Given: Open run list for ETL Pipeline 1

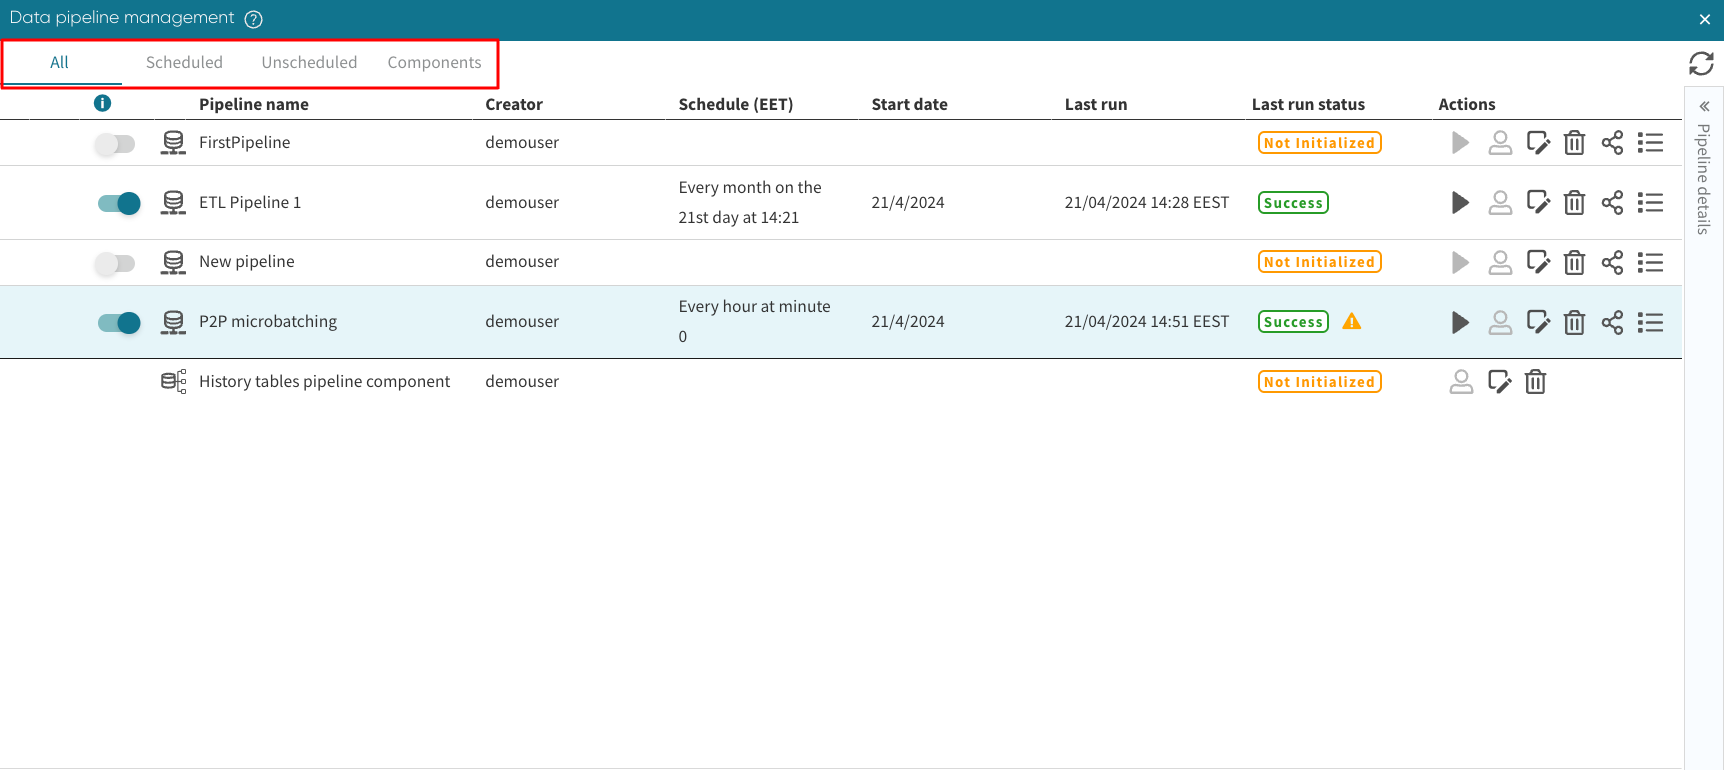Looking at the screenshot, I should [1650, 203].
